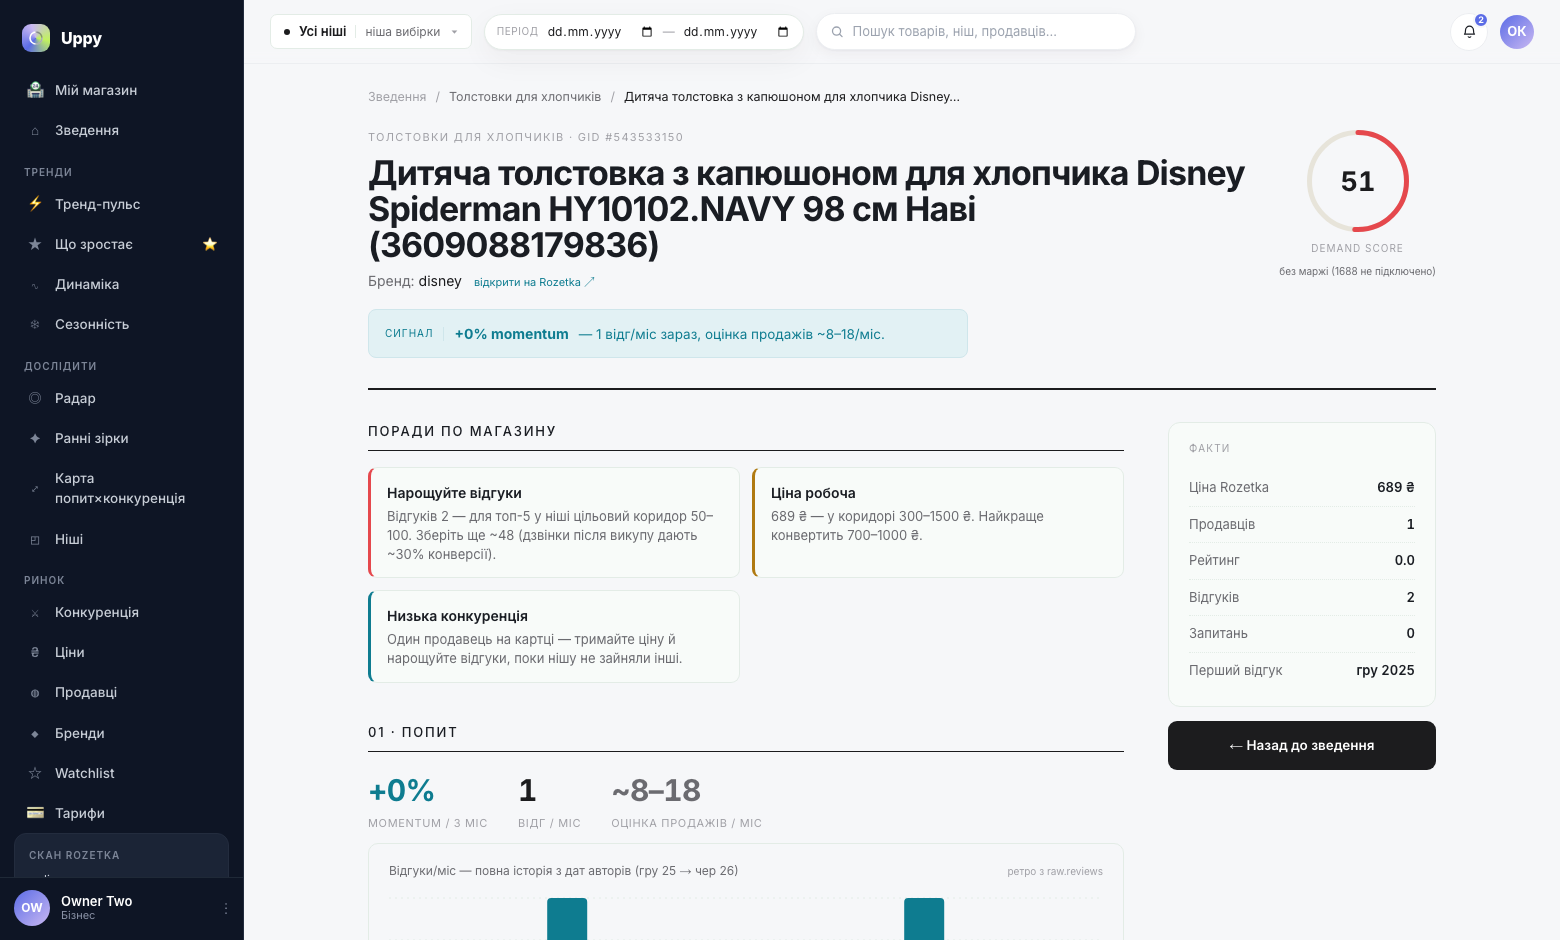Click the Ціни hryvnia icon
The height and width of the screenshot is (940, 1560).
coord(35,652)
